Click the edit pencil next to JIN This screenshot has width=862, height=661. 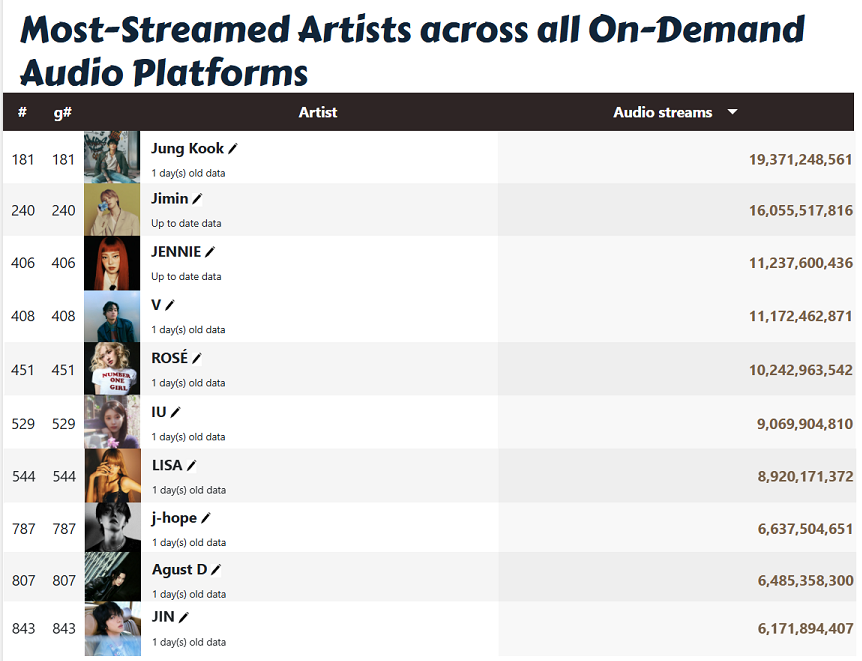(x=184, y=617)
